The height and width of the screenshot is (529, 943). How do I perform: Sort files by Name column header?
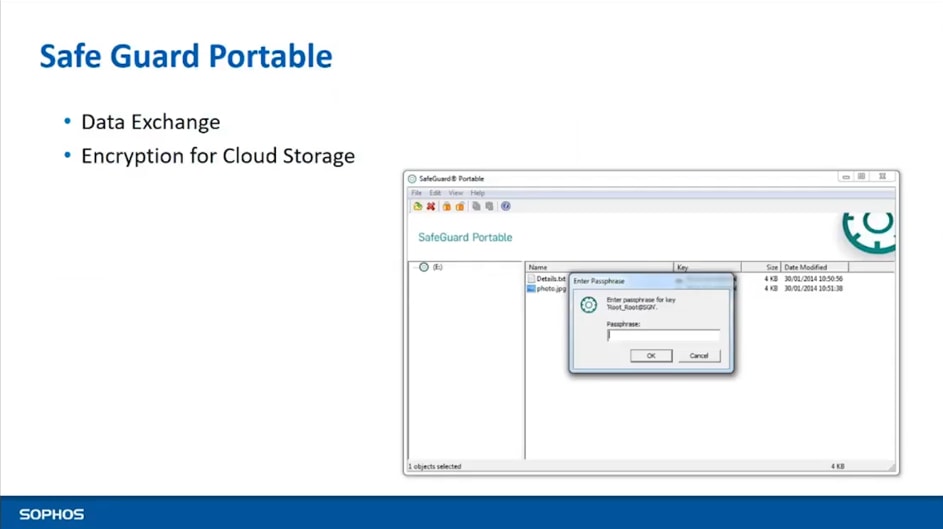pos(538,268)
